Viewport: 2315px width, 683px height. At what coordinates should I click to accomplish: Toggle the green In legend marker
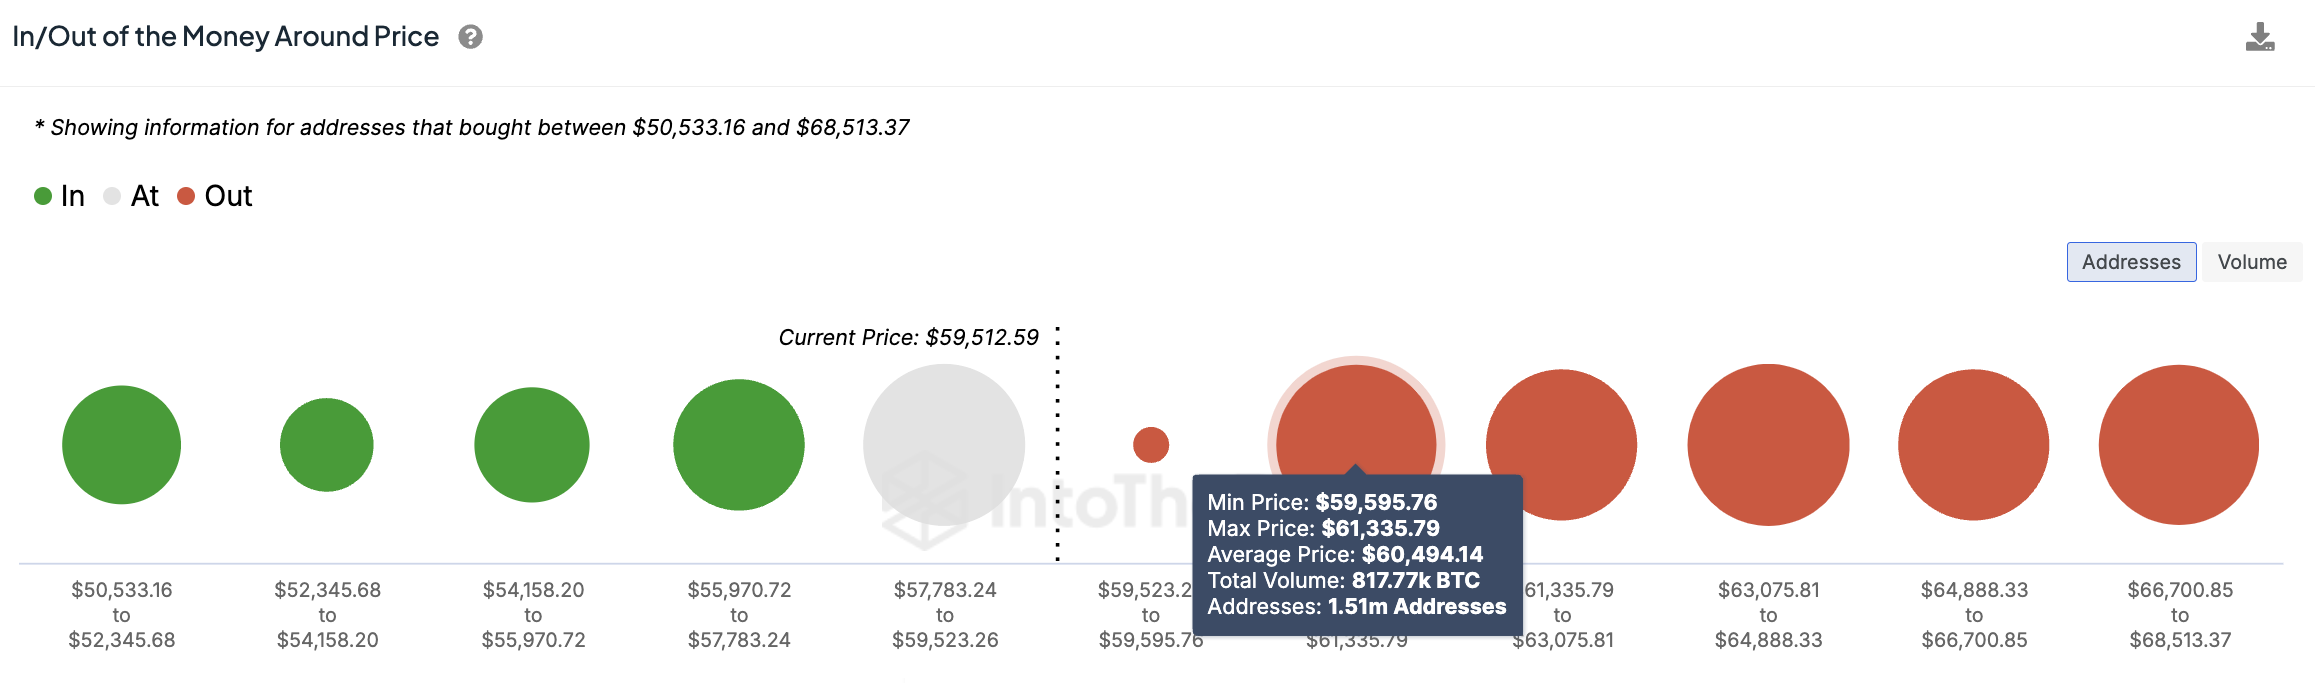point(43,196)
